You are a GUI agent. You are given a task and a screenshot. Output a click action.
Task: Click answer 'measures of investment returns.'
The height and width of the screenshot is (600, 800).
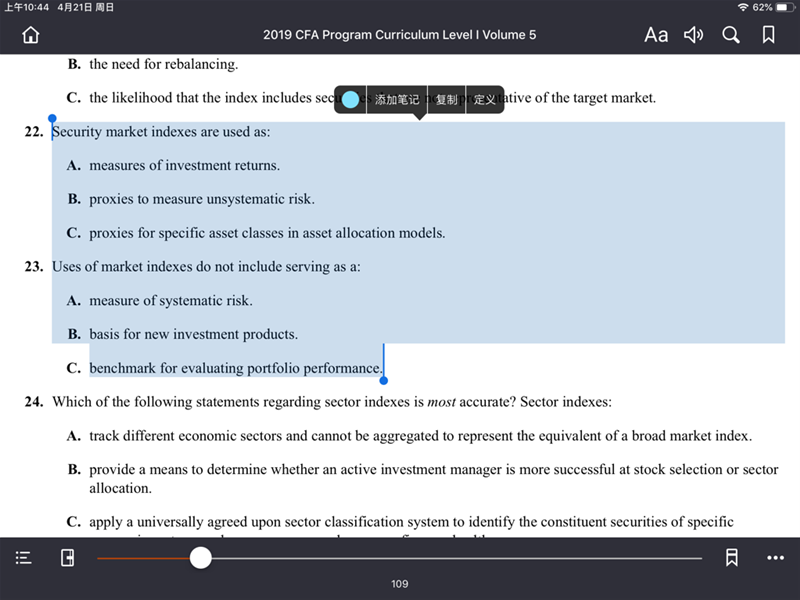tap(185, 165)
